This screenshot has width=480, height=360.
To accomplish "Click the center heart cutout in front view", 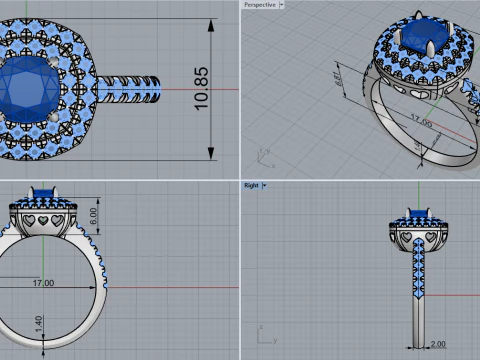I will click(43, 220).
